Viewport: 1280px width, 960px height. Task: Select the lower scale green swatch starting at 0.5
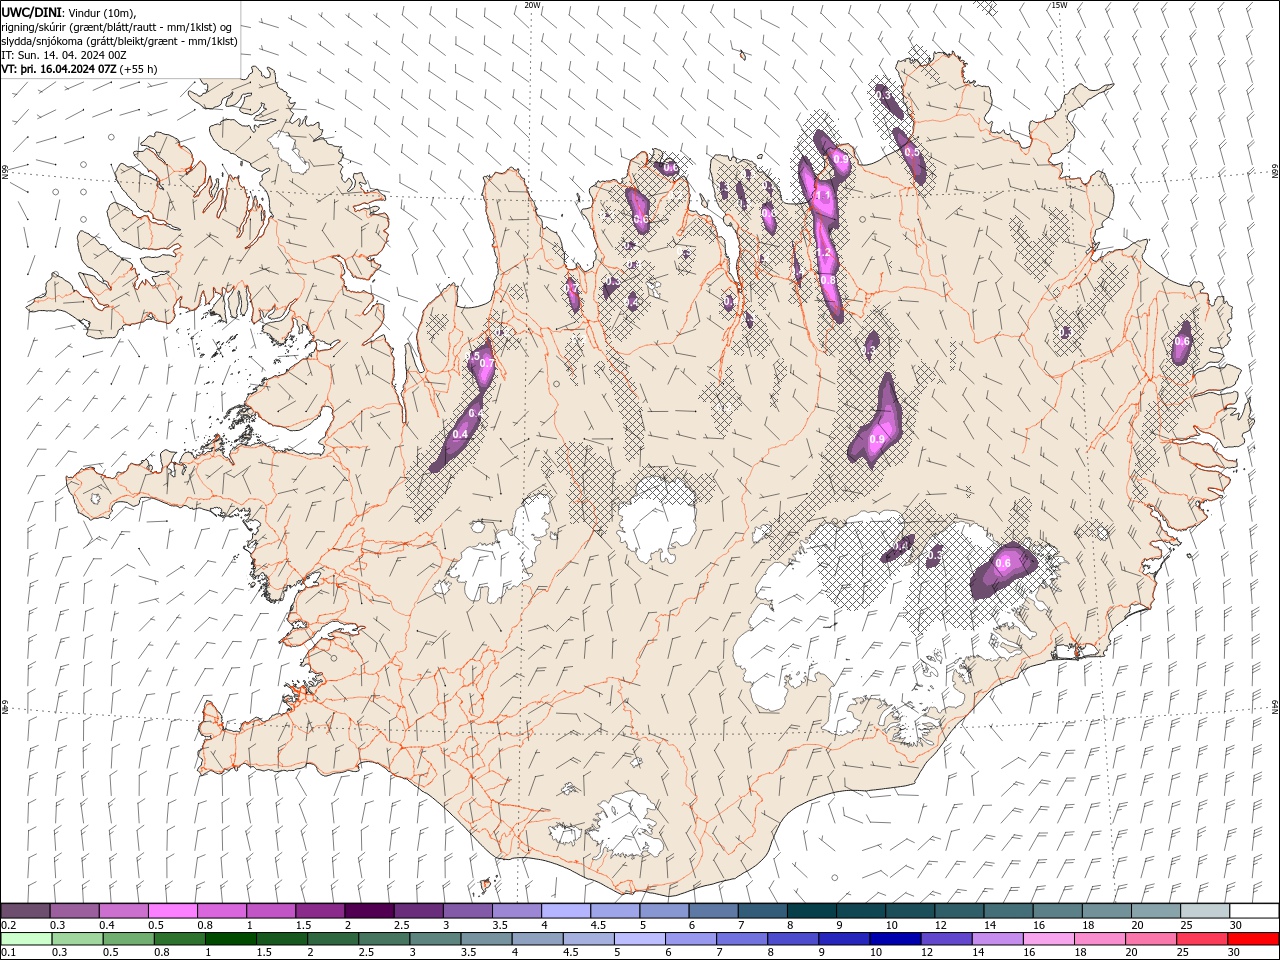(x=128, y=939)
